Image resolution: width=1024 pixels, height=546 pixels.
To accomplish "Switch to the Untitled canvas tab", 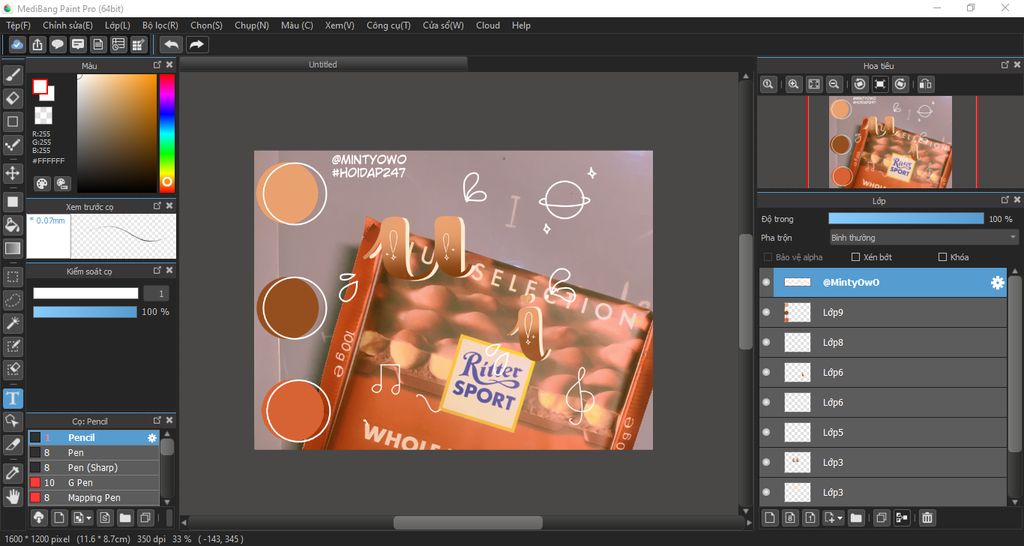I will 323,64.
